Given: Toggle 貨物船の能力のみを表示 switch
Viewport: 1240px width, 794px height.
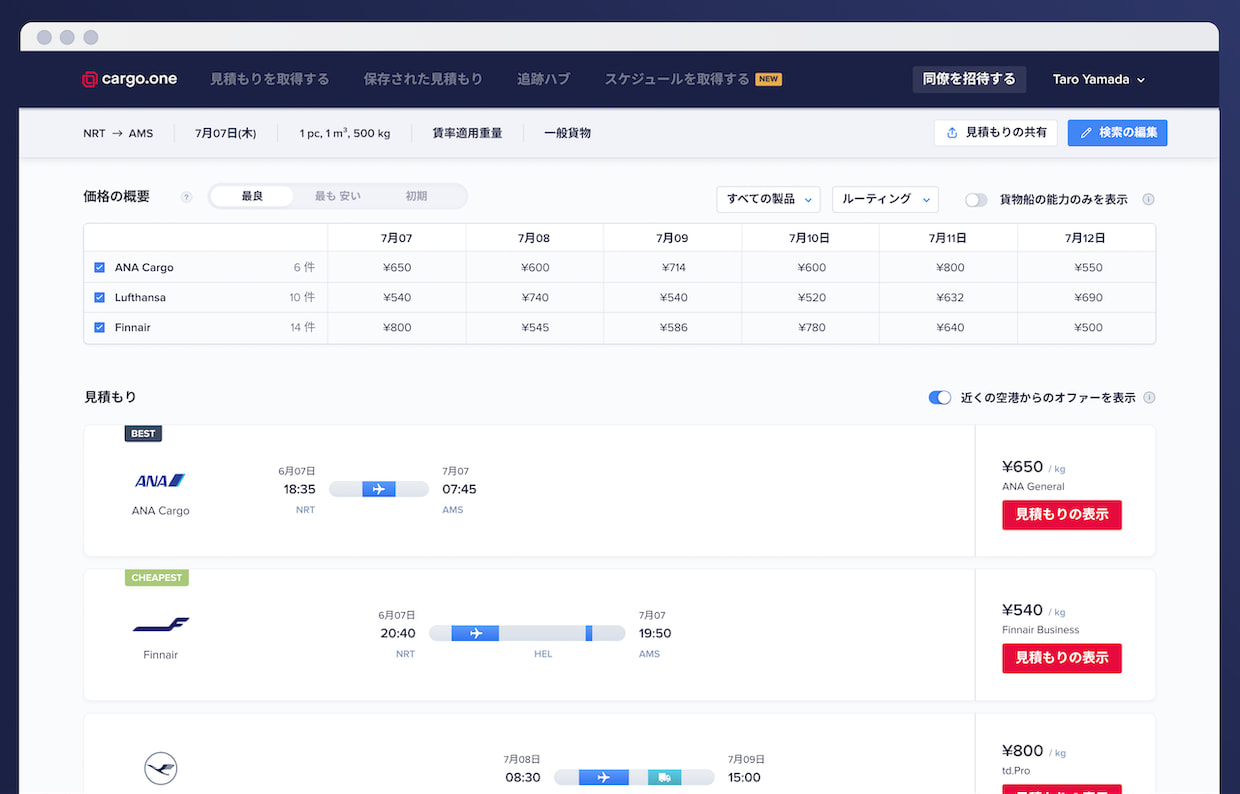Looking at the screenshot, I should tap(976, 199).
